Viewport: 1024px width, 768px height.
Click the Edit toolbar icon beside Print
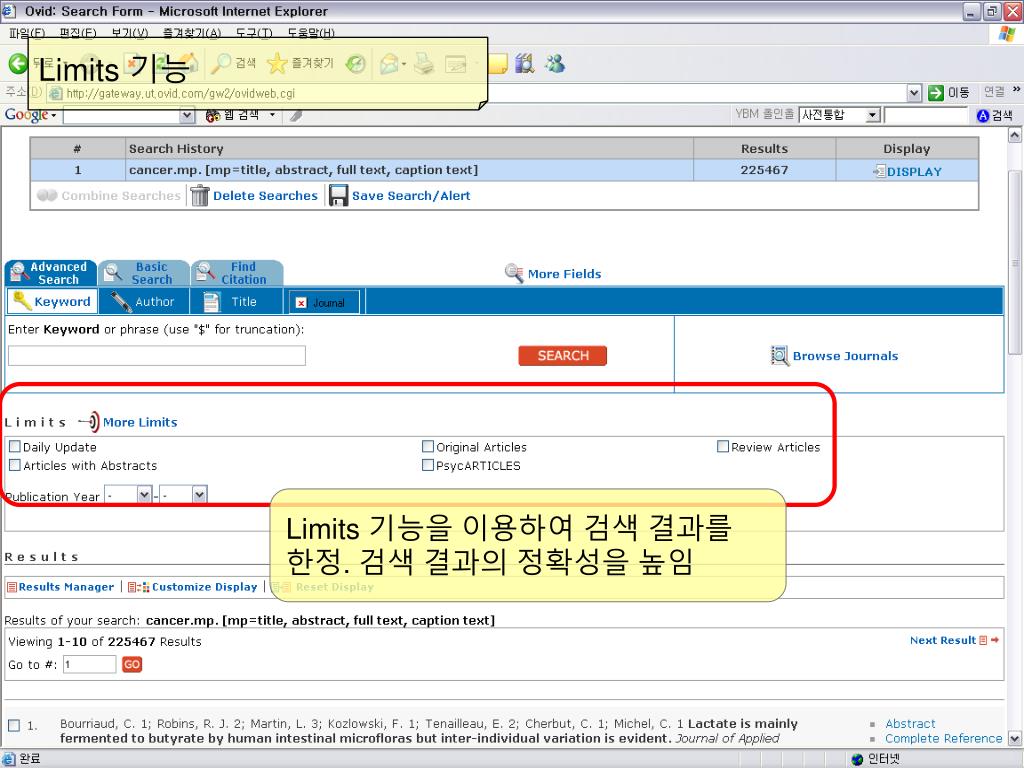tap(455, 64)
